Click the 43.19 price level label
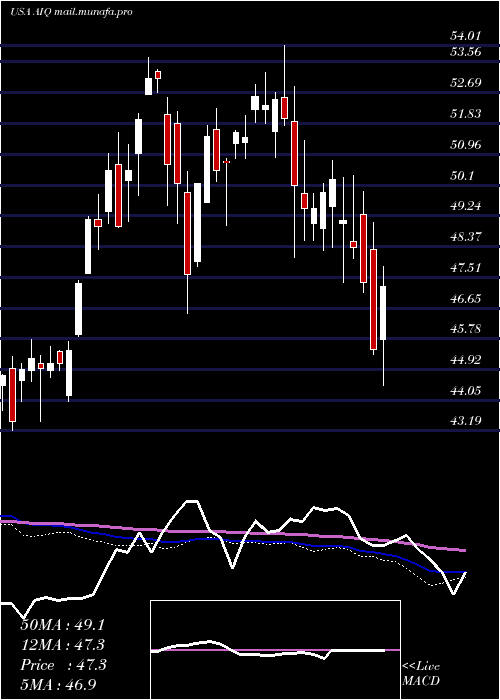The width and height of the screenshot is (500, 700). coord(466,421)
